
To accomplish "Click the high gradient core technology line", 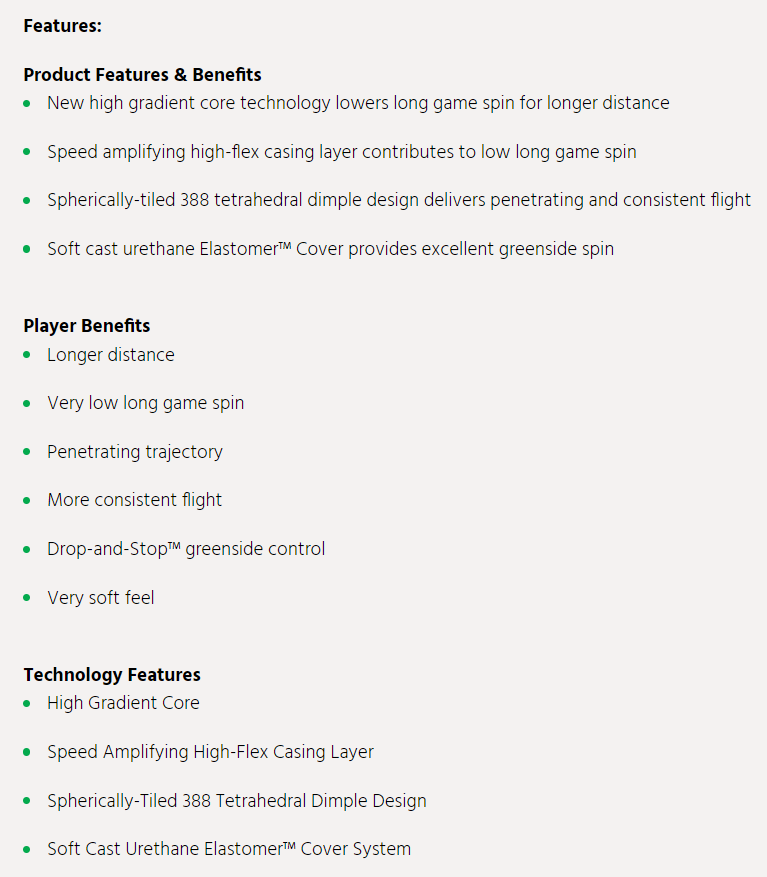I will click(358, 103).
